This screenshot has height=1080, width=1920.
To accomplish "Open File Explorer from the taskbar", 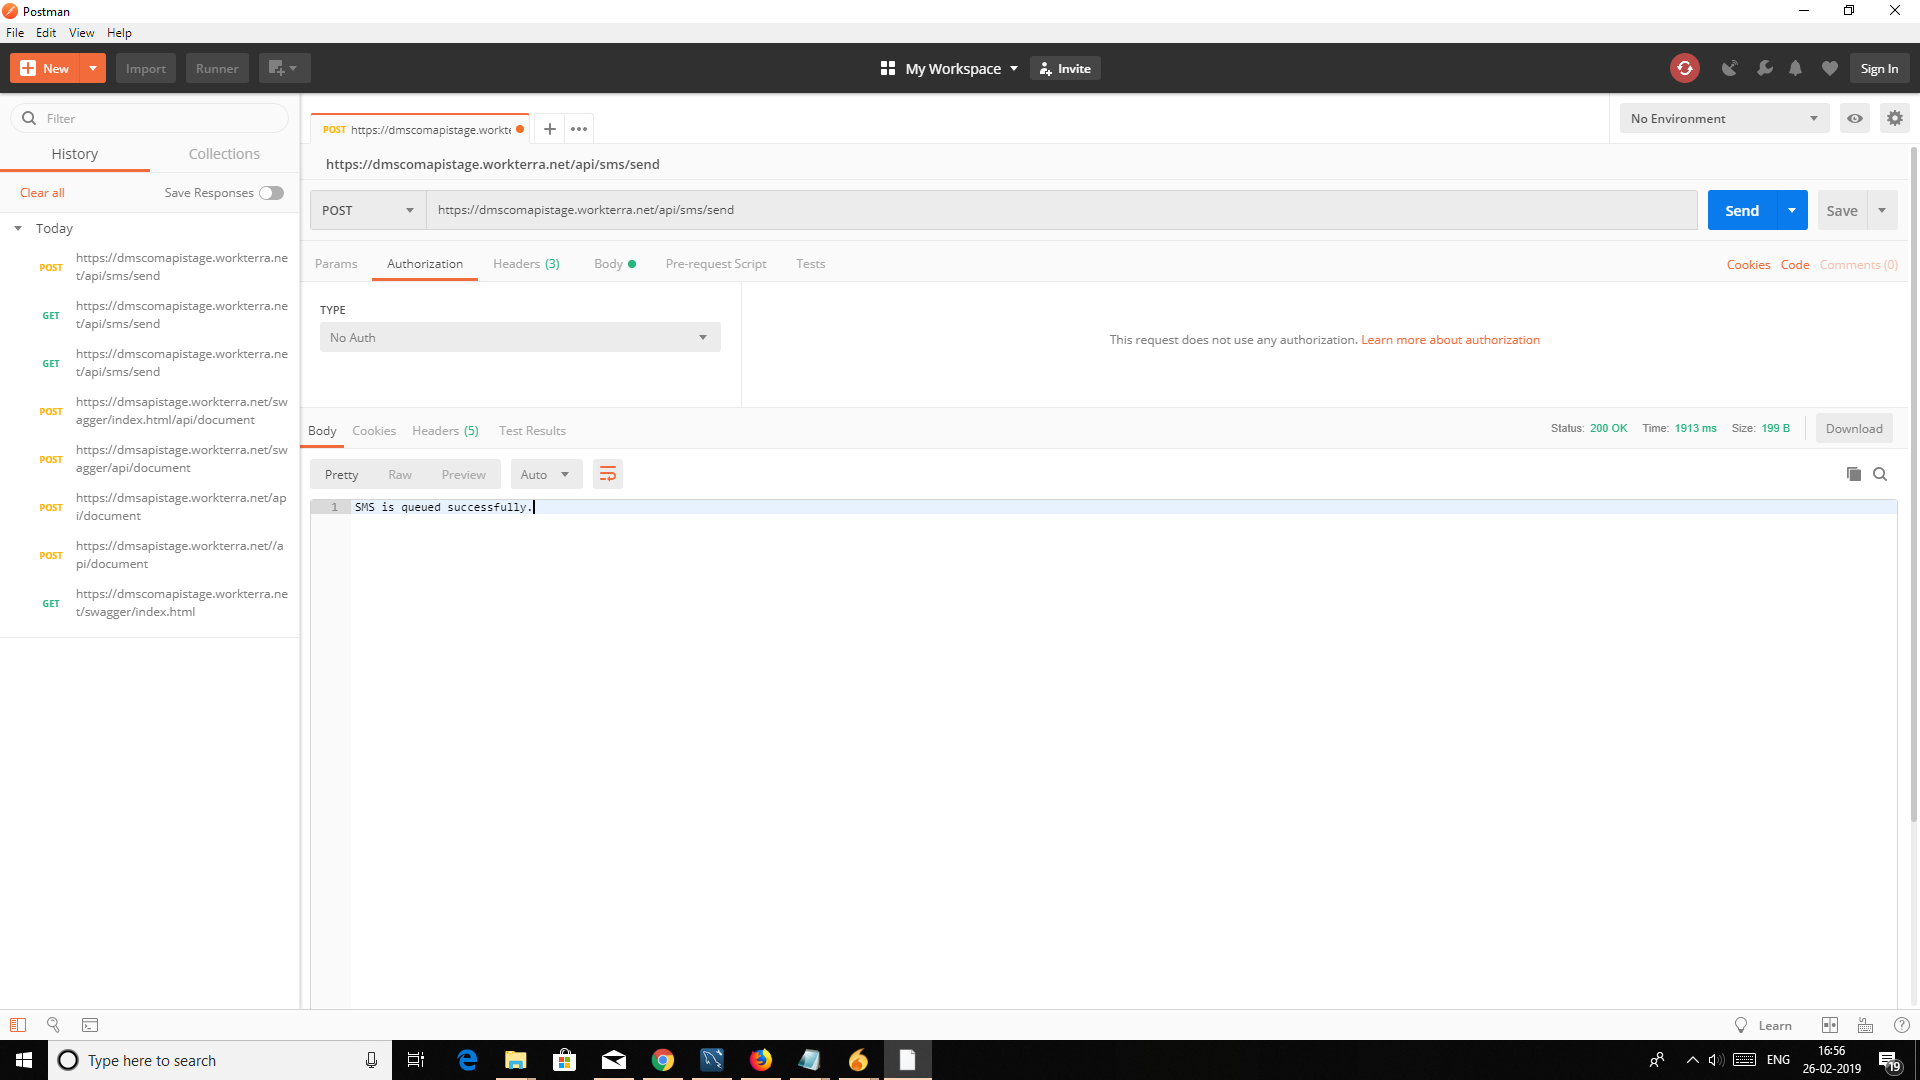I will (x=516, y=1060).
